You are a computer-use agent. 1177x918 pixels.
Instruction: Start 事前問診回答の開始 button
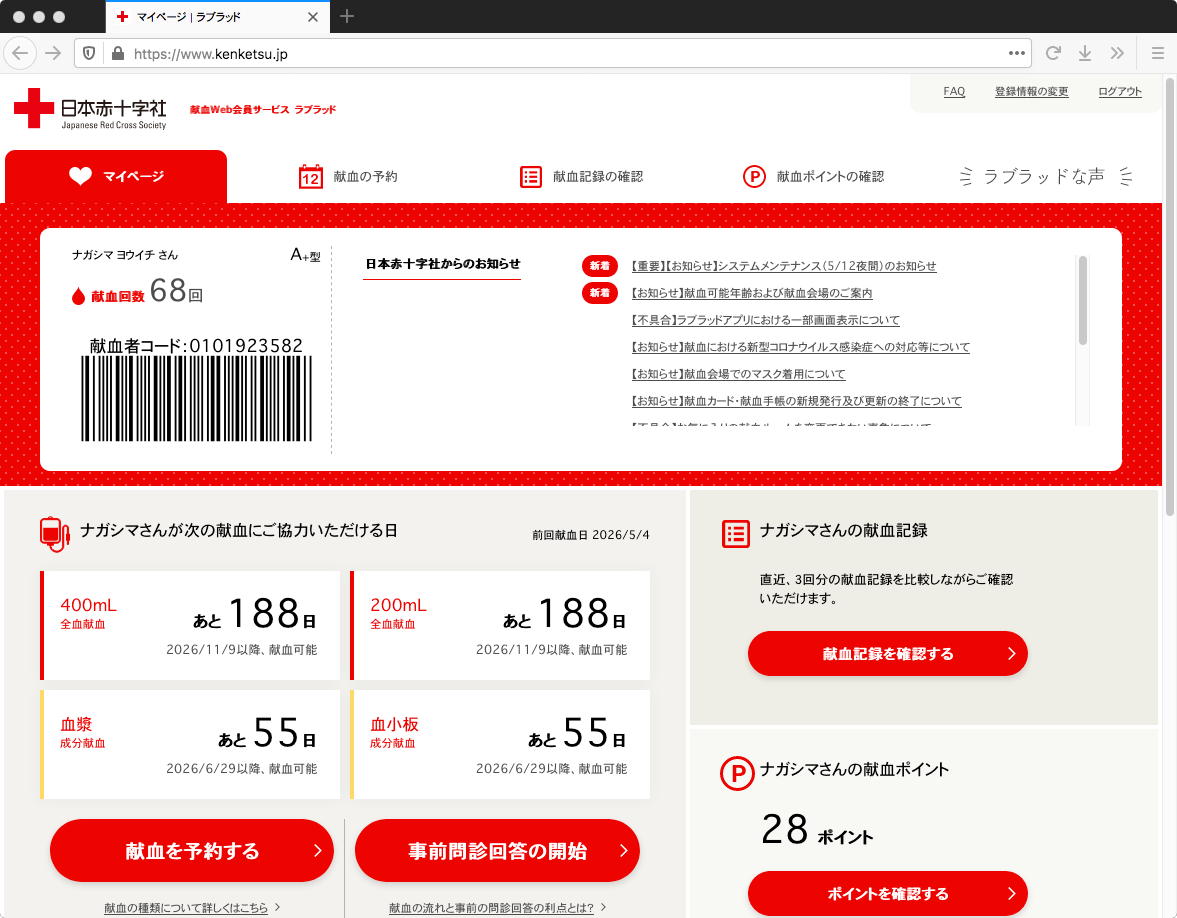coord(497,850)
